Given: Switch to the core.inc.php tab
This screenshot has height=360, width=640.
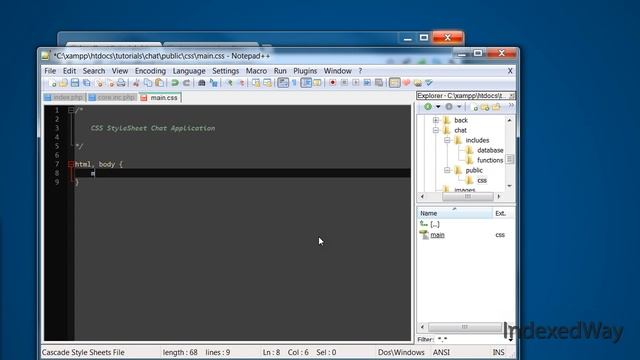Looking at the screenshot, I should pyautogui.click(x=112, y=98).
